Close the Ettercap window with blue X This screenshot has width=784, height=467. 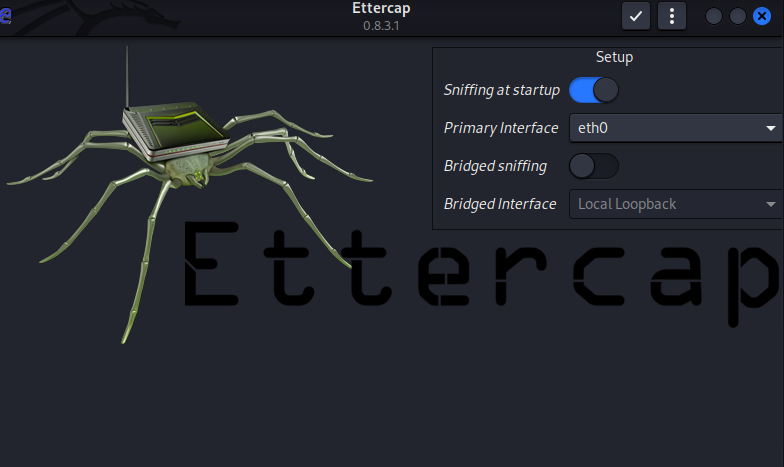coord(762,16)
